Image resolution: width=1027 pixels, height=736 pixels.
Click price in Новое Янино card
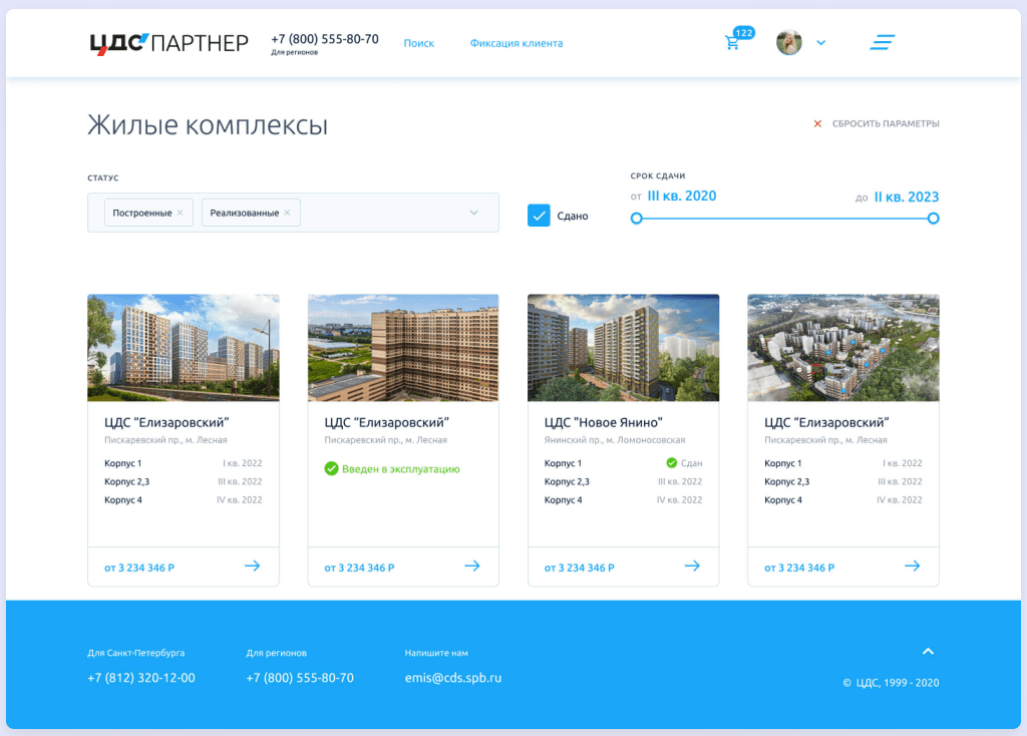pos(580,568)
